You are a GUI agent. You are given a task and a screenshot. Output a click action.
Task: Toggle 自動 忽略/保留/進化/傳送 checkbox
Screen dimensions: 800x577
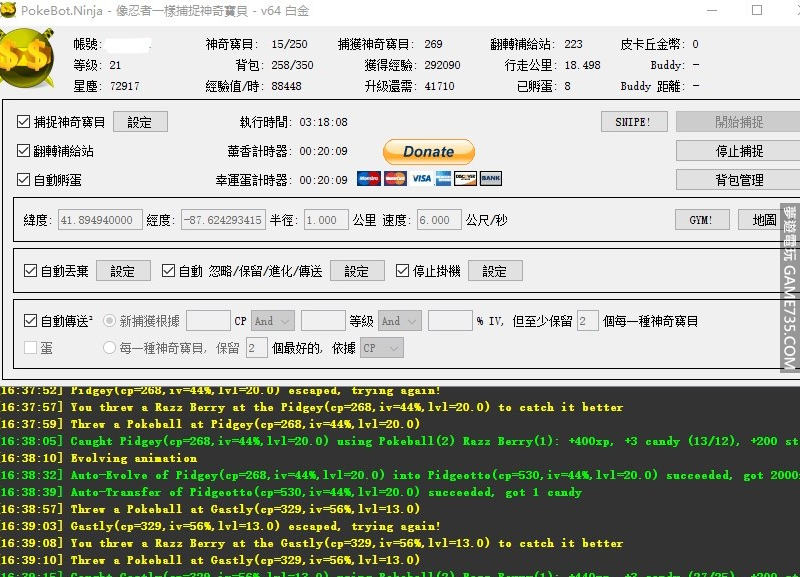click(168, 271)
